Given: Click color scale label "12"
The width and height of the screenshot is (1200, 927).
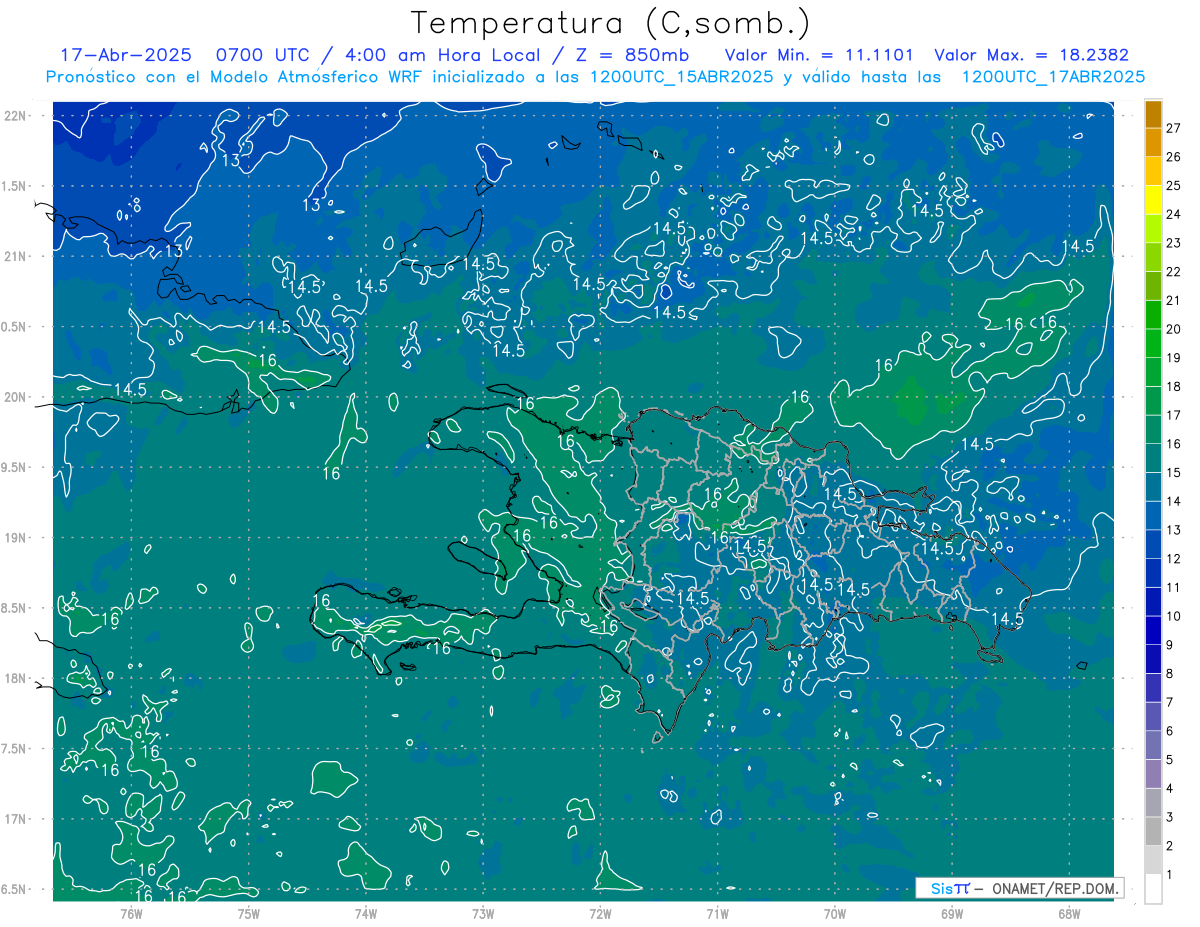Looking at the screenshot, I should pos(1174,559).
